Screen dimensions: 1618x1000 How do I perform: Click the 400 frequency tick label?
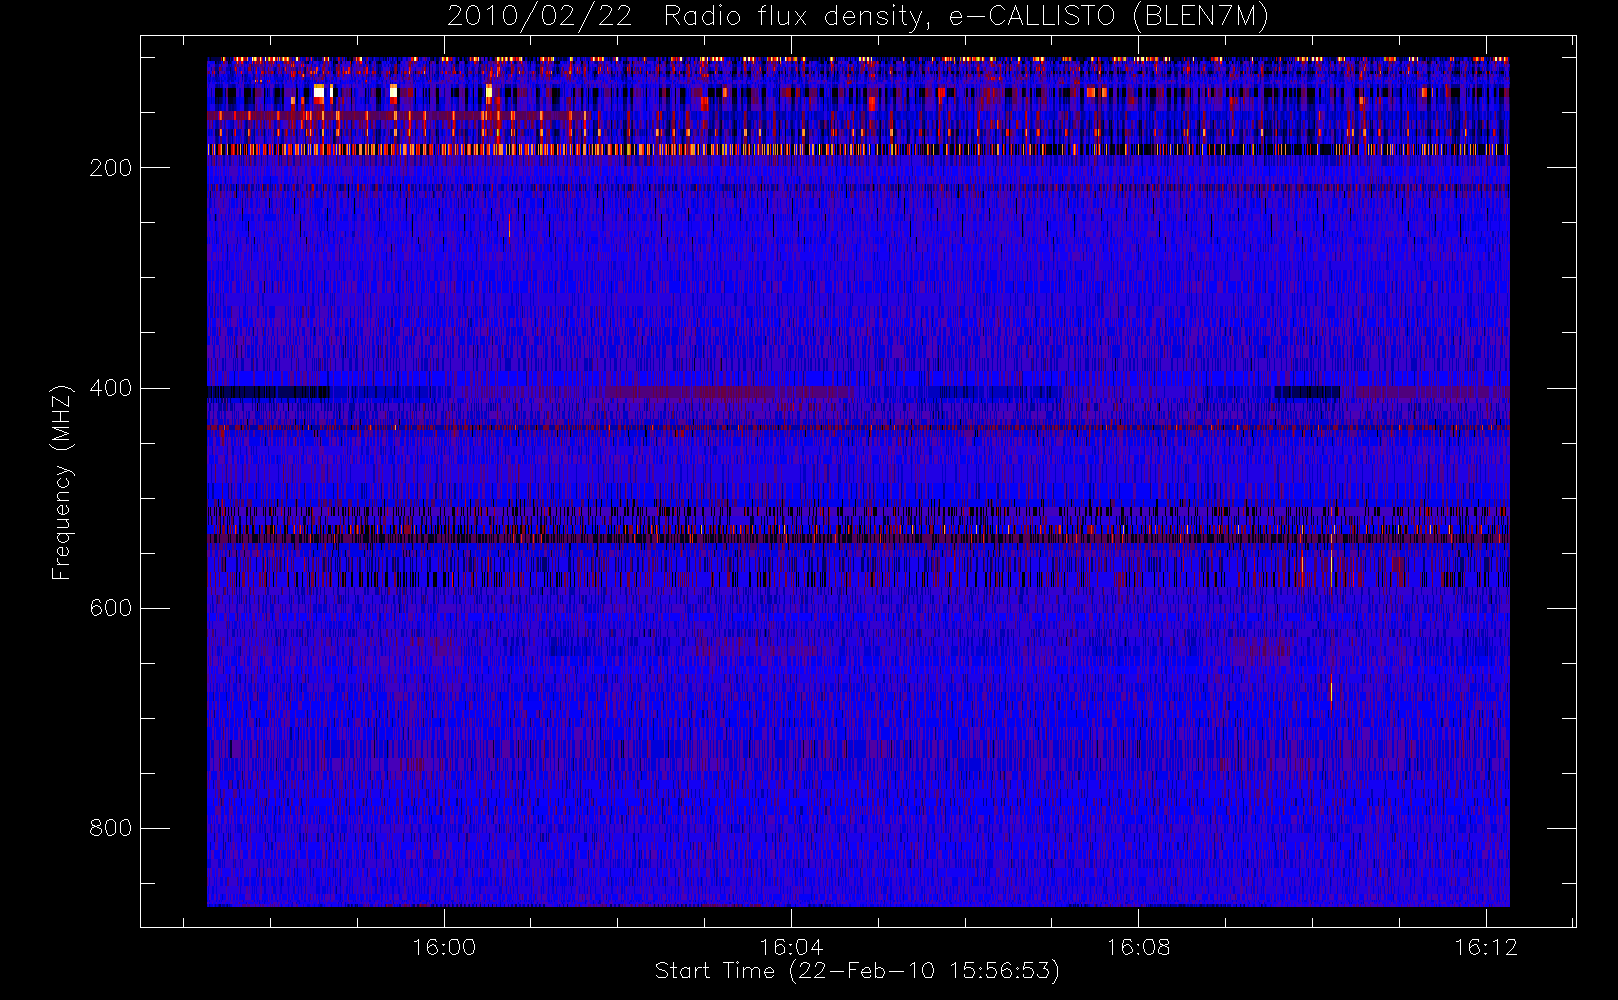tap(111, 388)
